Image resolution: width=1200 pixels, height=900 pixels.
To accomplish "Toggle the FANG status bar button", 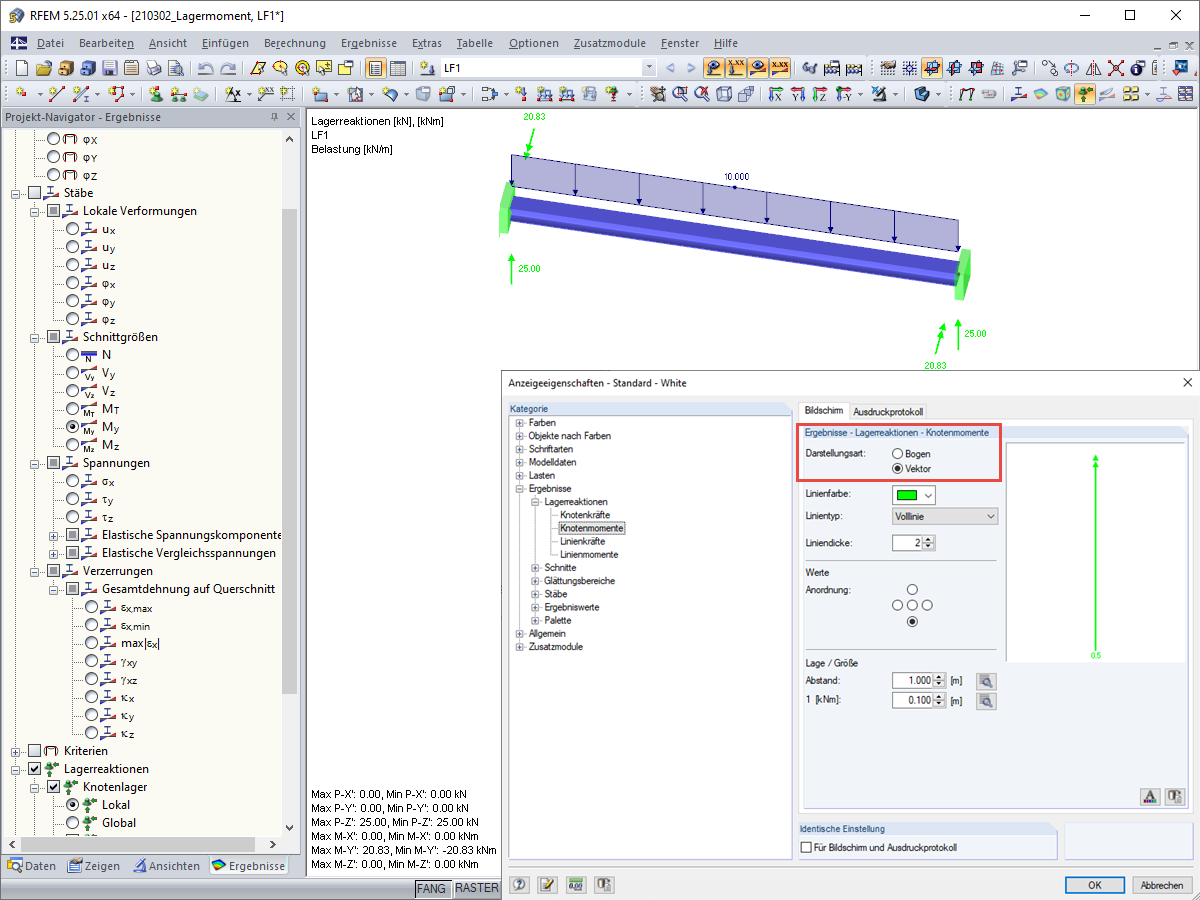I will point(432,888).
